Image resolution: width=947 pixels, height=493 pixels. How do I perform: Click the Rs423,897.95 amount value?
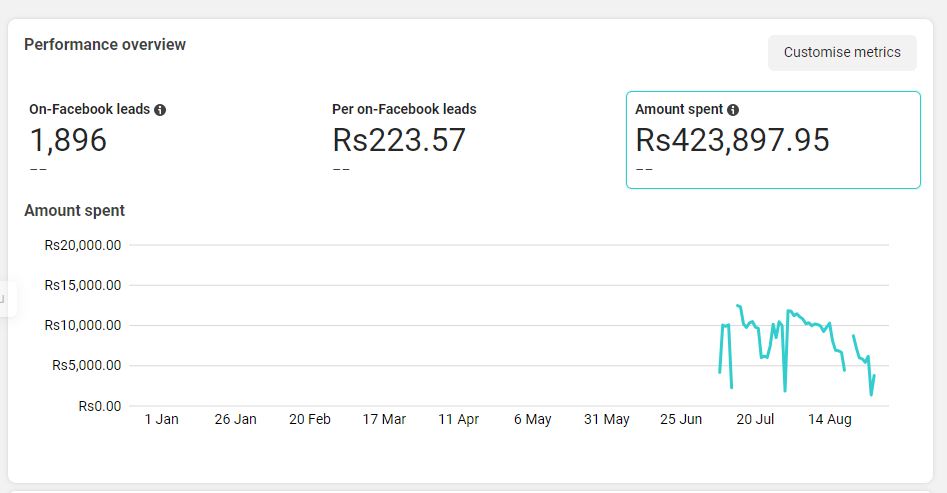click(733, 140)
